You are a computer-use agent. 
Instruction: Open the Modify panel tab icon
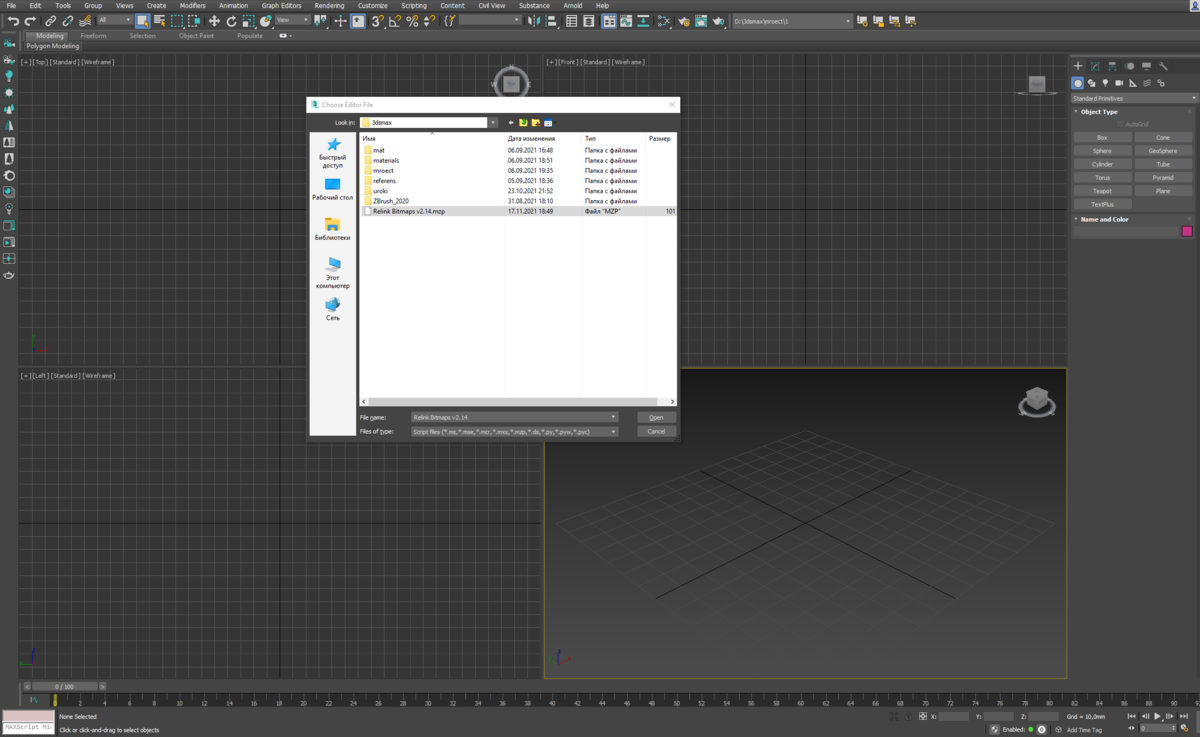coord(1095,66)
